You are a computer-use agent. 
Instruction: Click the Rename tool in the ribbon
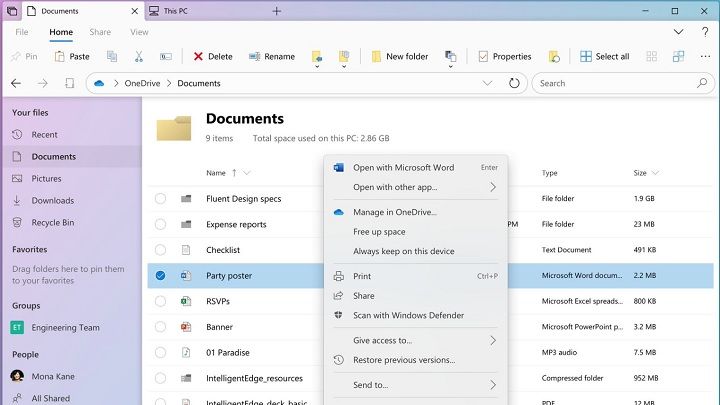[x=271, y=57]
